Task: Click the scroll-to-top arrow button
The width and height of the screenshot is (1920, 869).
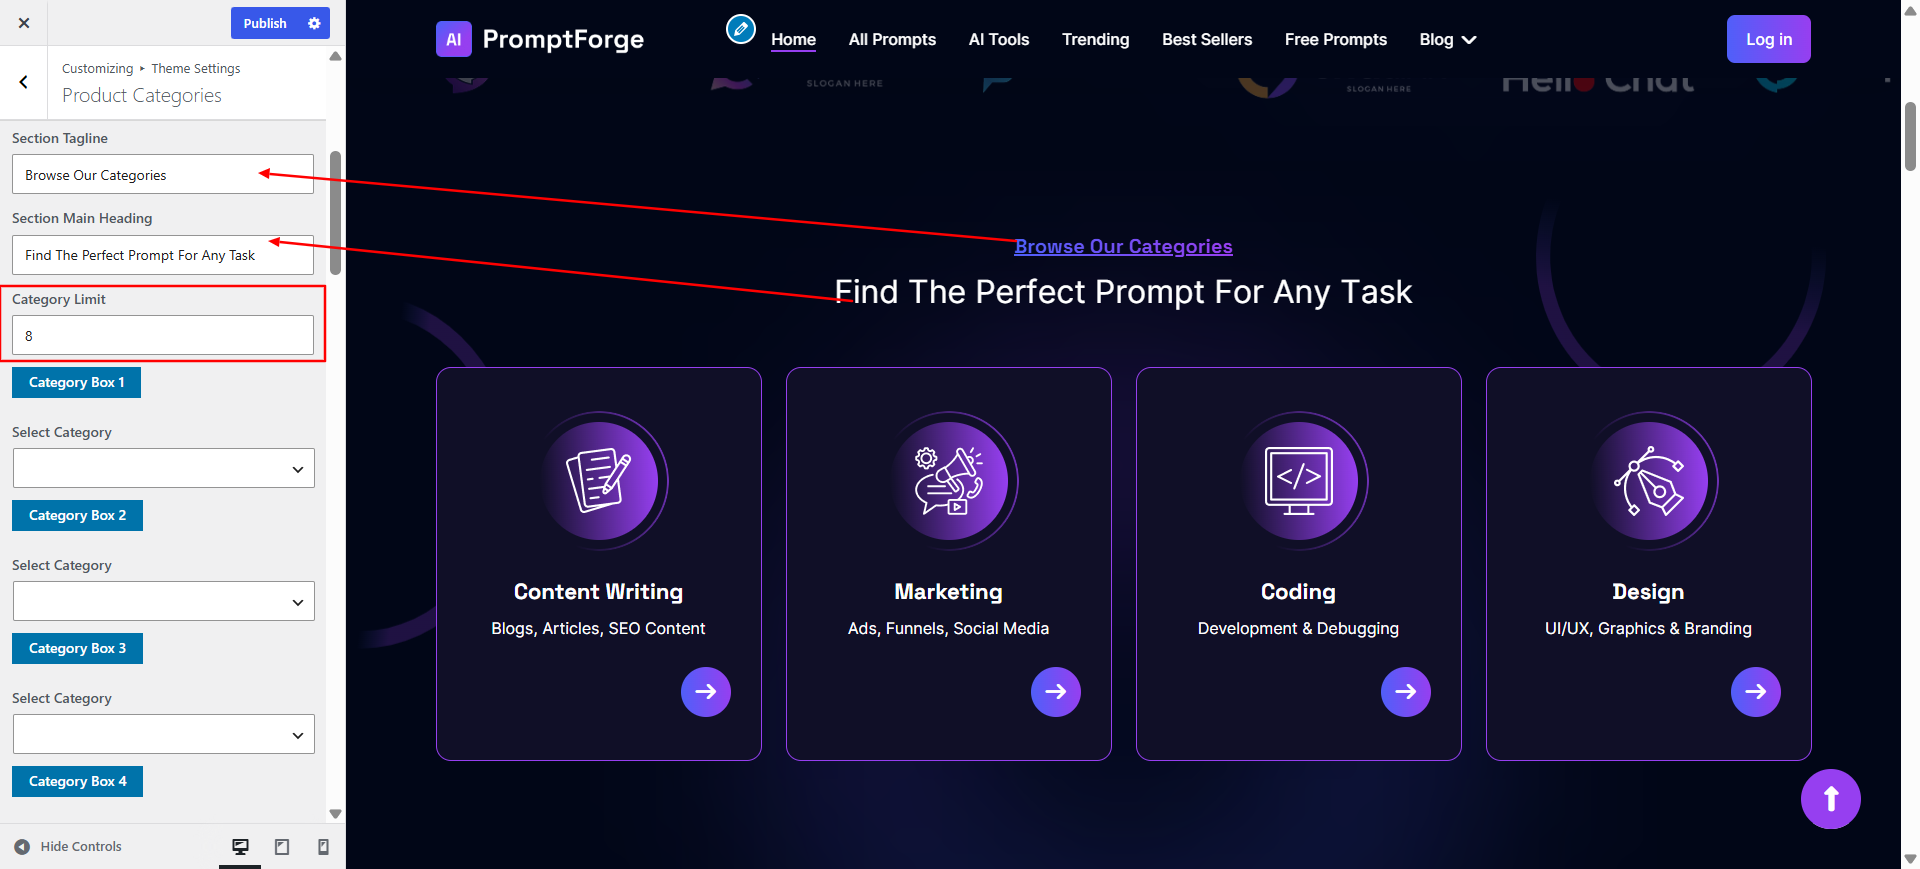Action: [x=1831, y=799]
